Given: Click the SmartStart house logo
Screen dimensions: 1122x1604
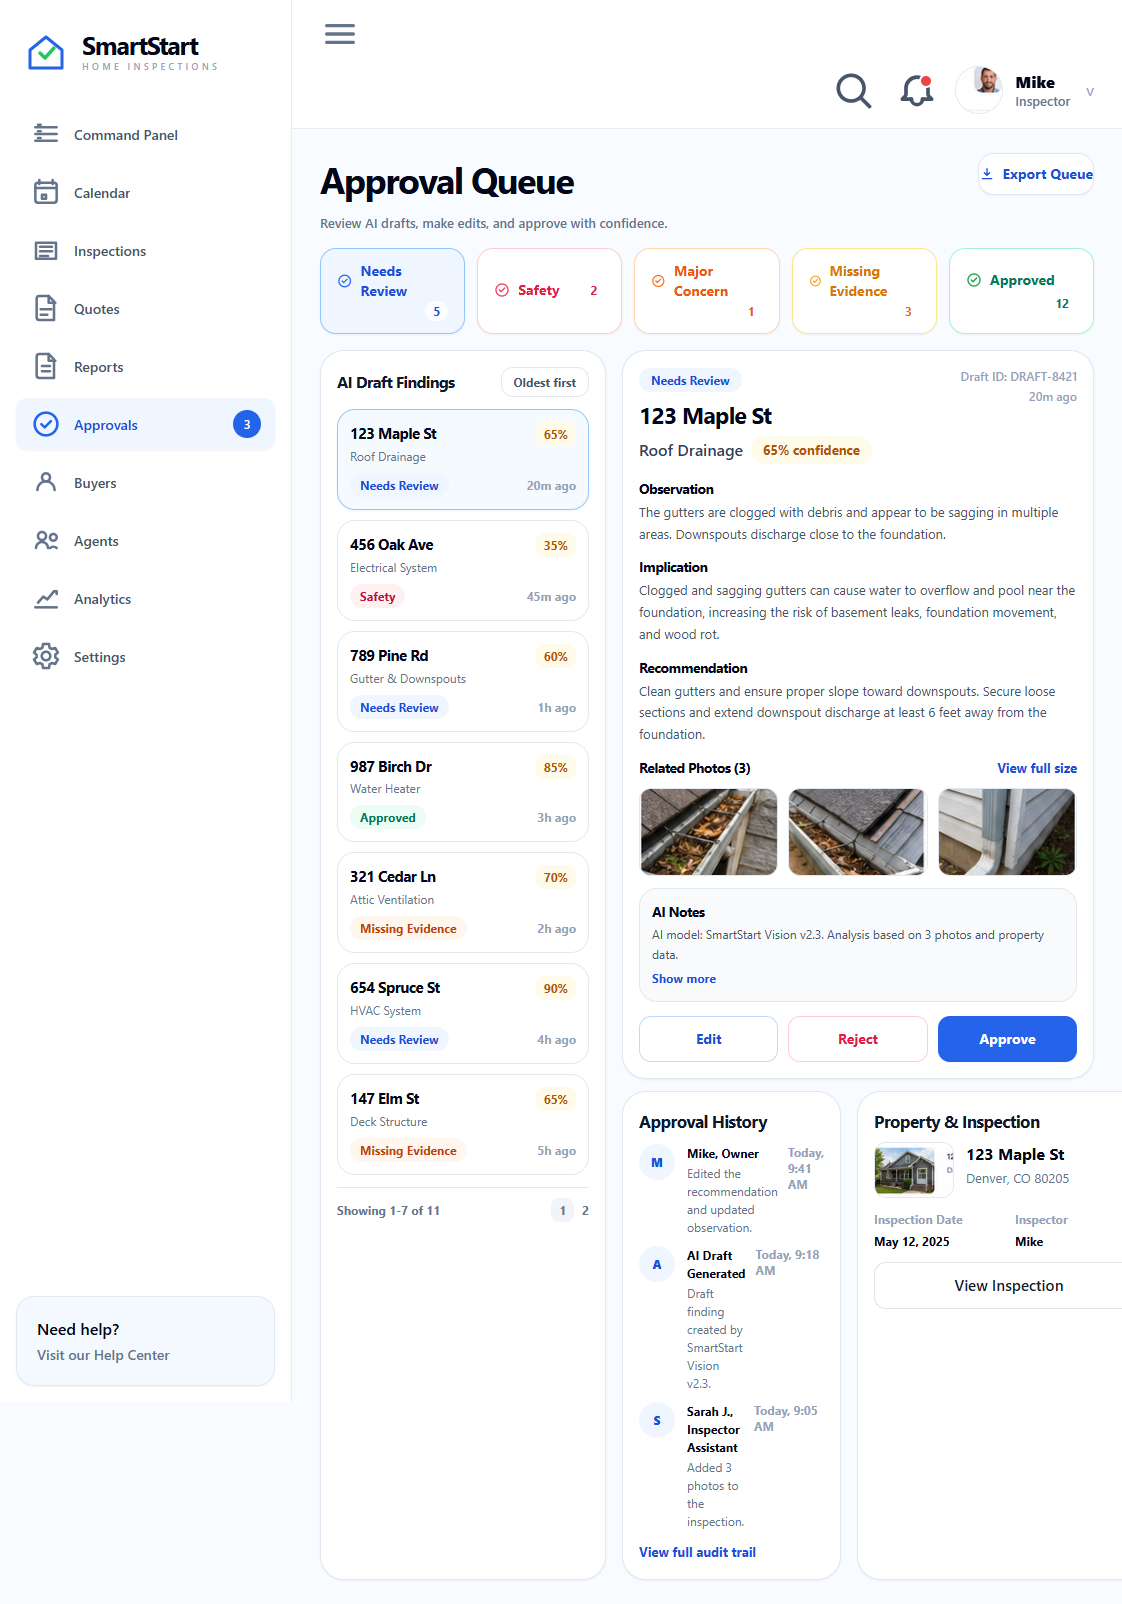Looking at the screenshot, I should [x=46, y=53].
